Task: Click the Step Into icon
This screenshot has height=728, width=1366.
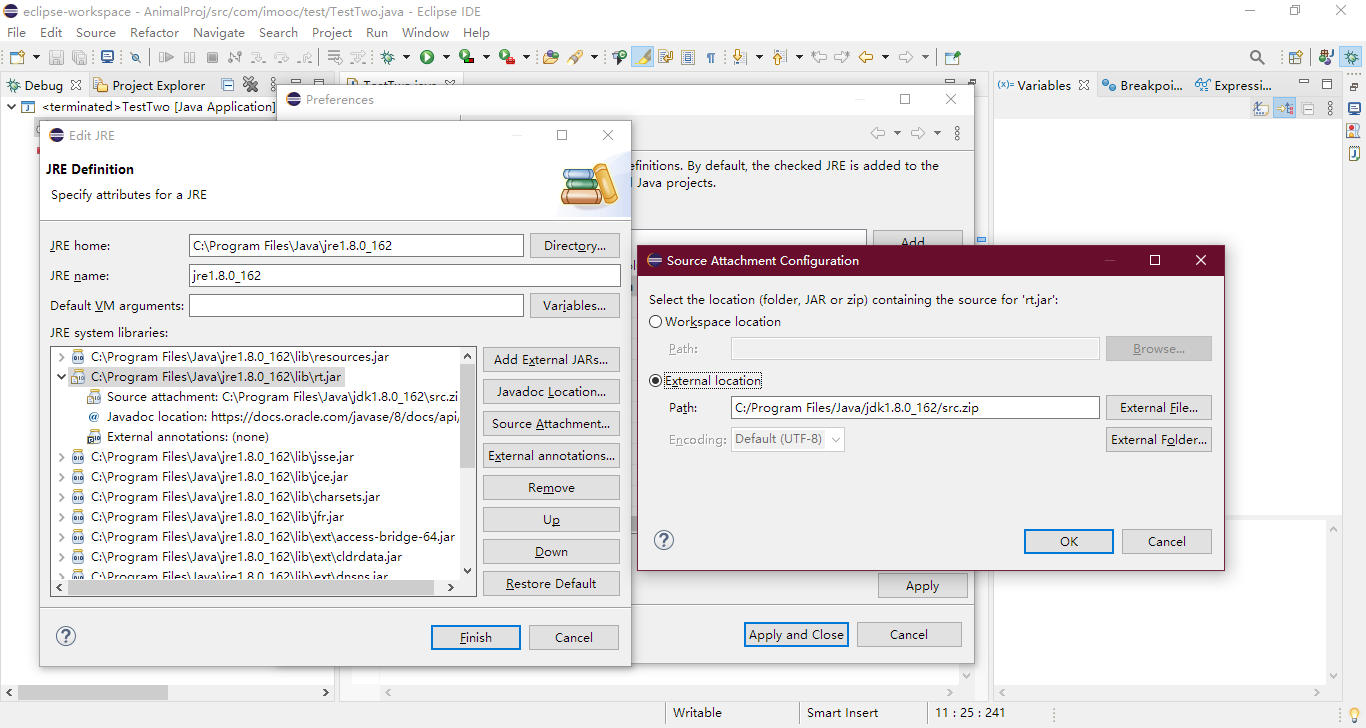Action: (259, 57)
